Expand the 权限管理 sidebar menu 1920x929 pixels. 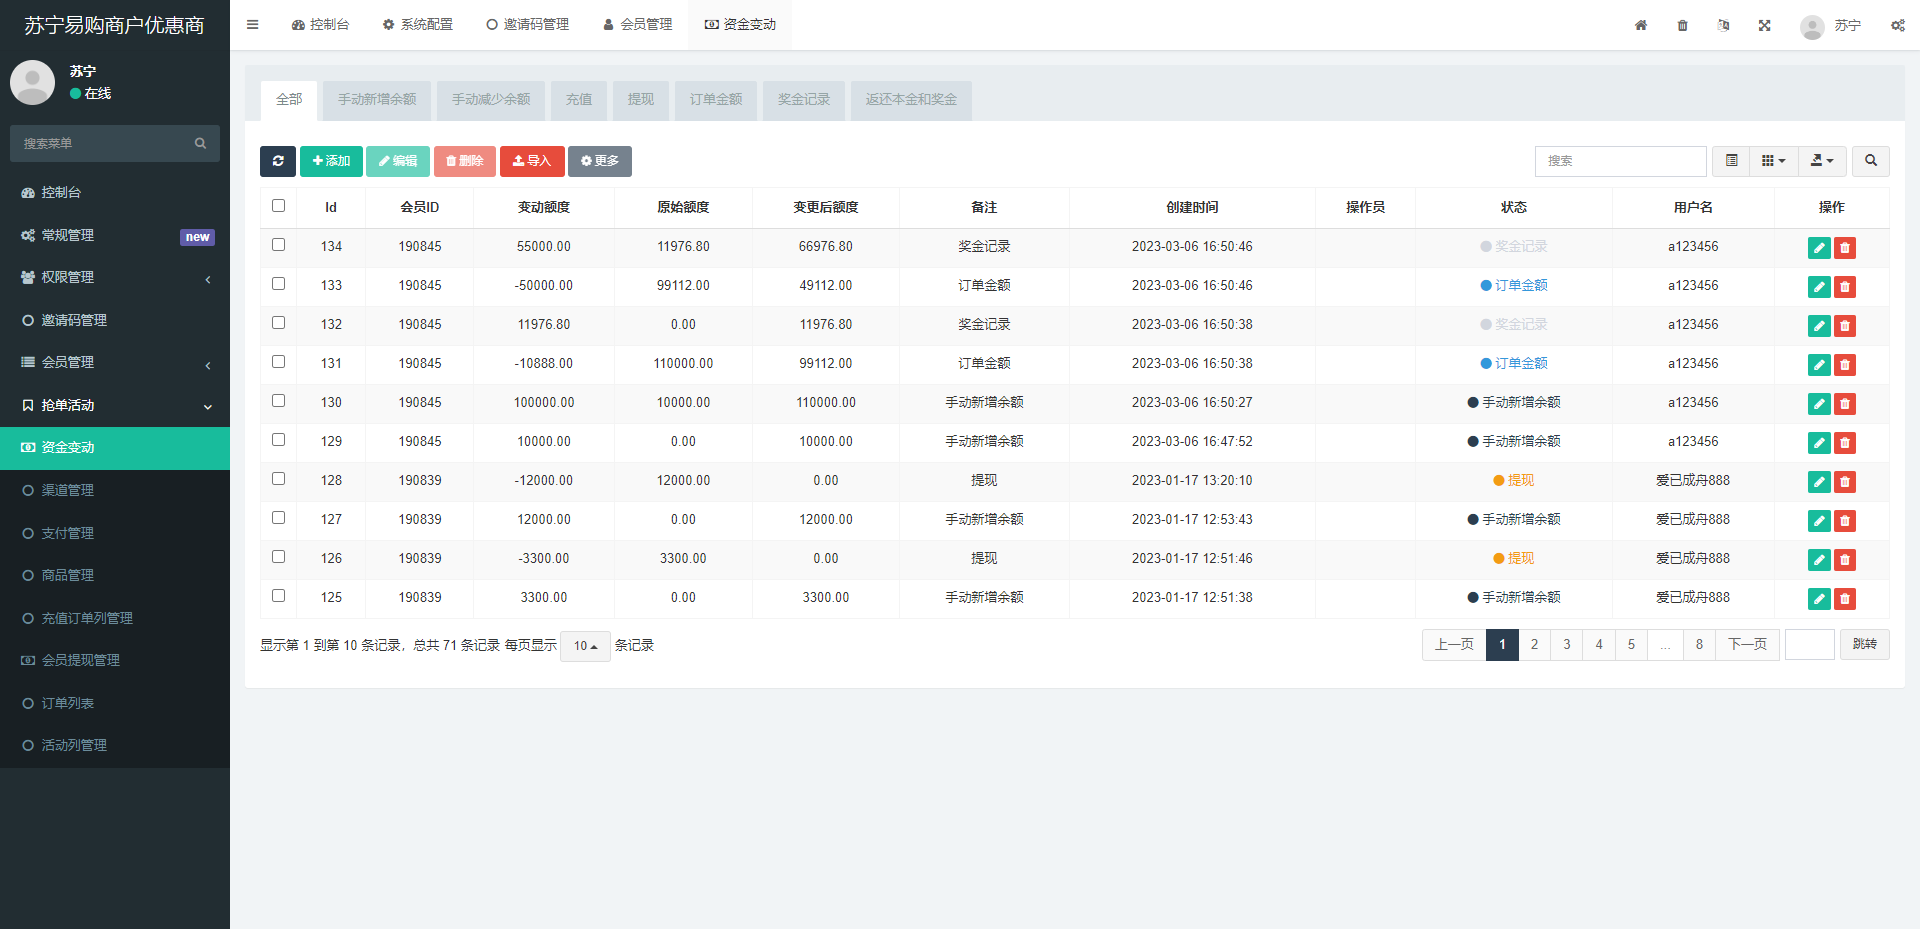(x=115, y=278)
